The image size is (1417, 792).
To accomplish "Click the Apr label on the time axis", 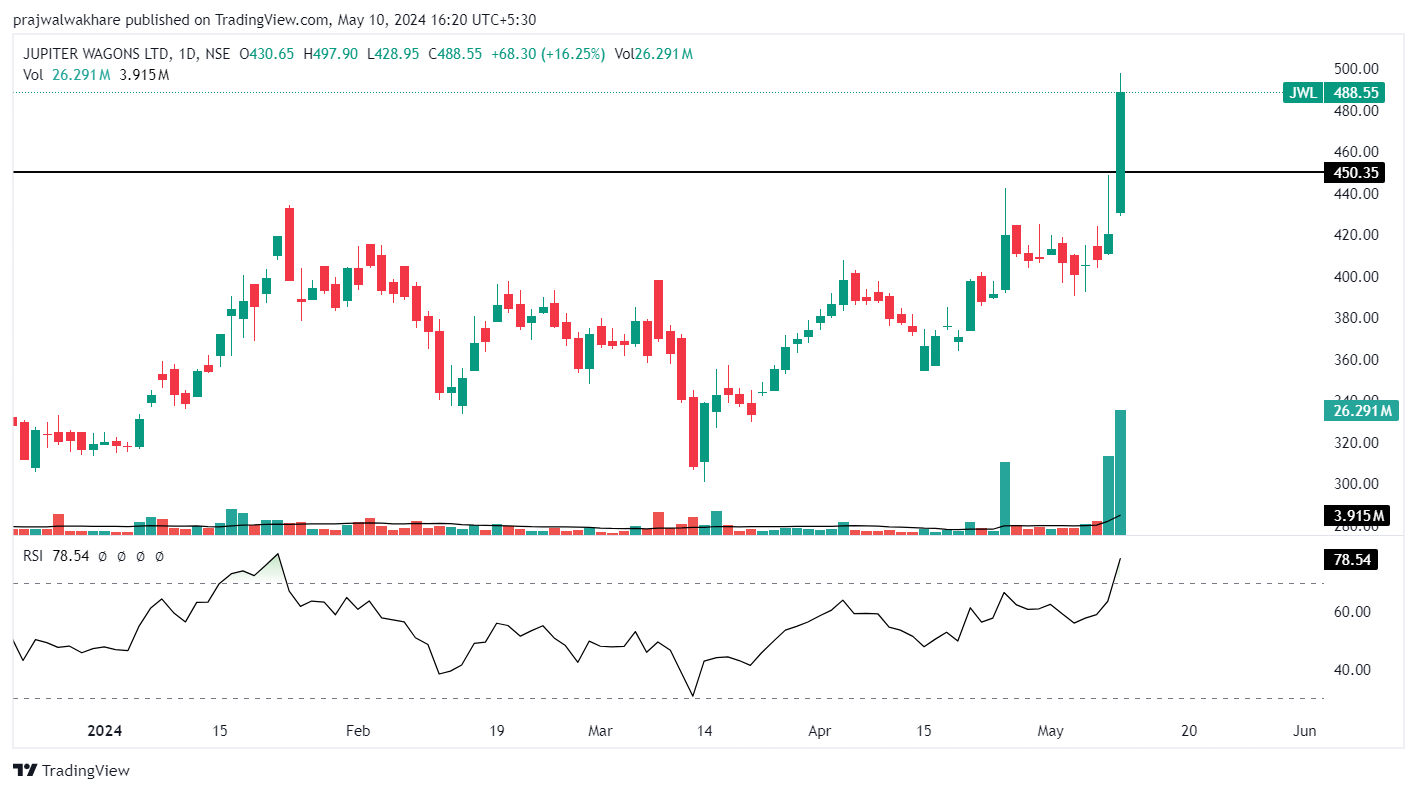I will [x=820, y=731].
